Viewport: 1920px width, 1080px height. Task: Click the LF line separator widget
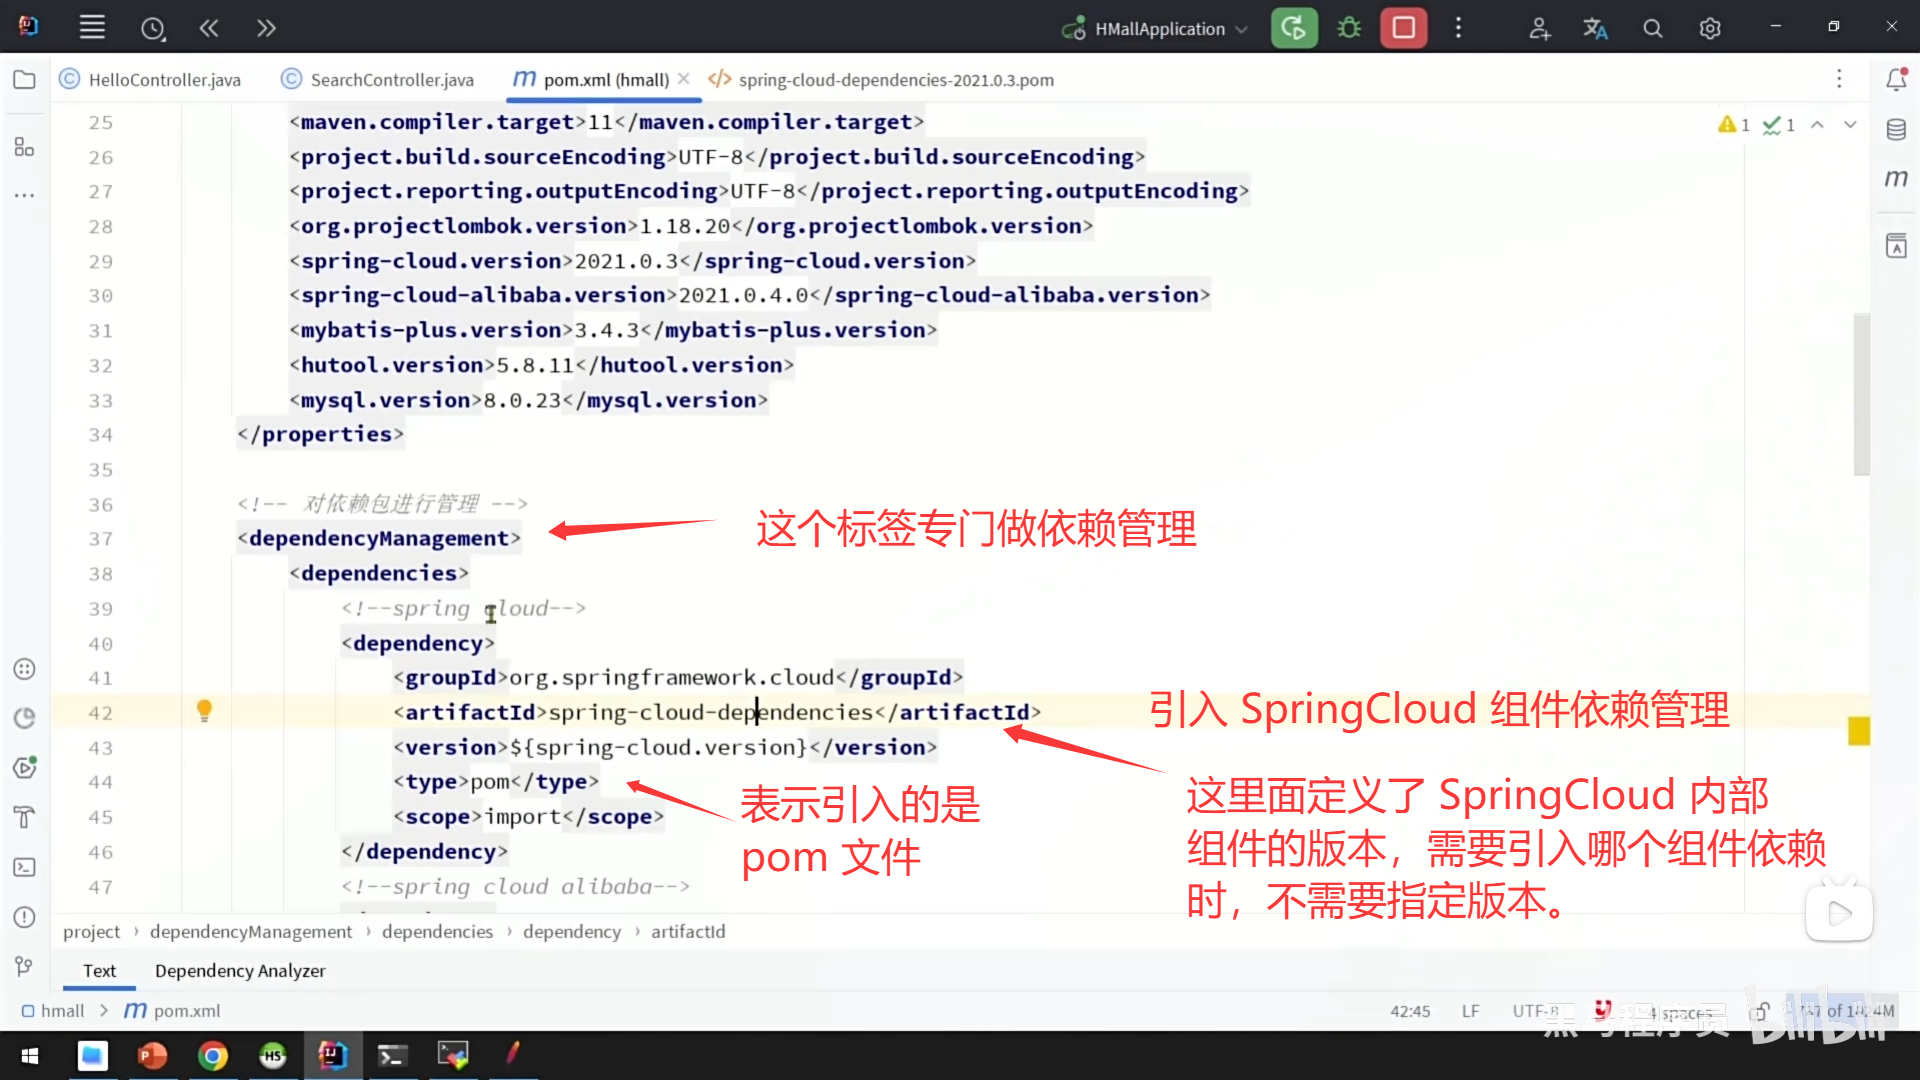[1470, 1011]
